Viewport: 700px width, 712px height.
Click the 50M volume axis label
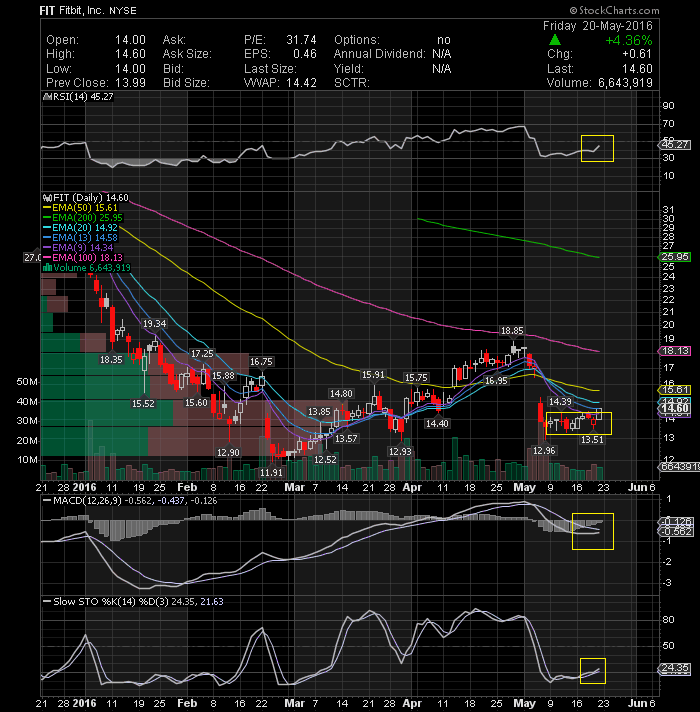pos(27,382)
